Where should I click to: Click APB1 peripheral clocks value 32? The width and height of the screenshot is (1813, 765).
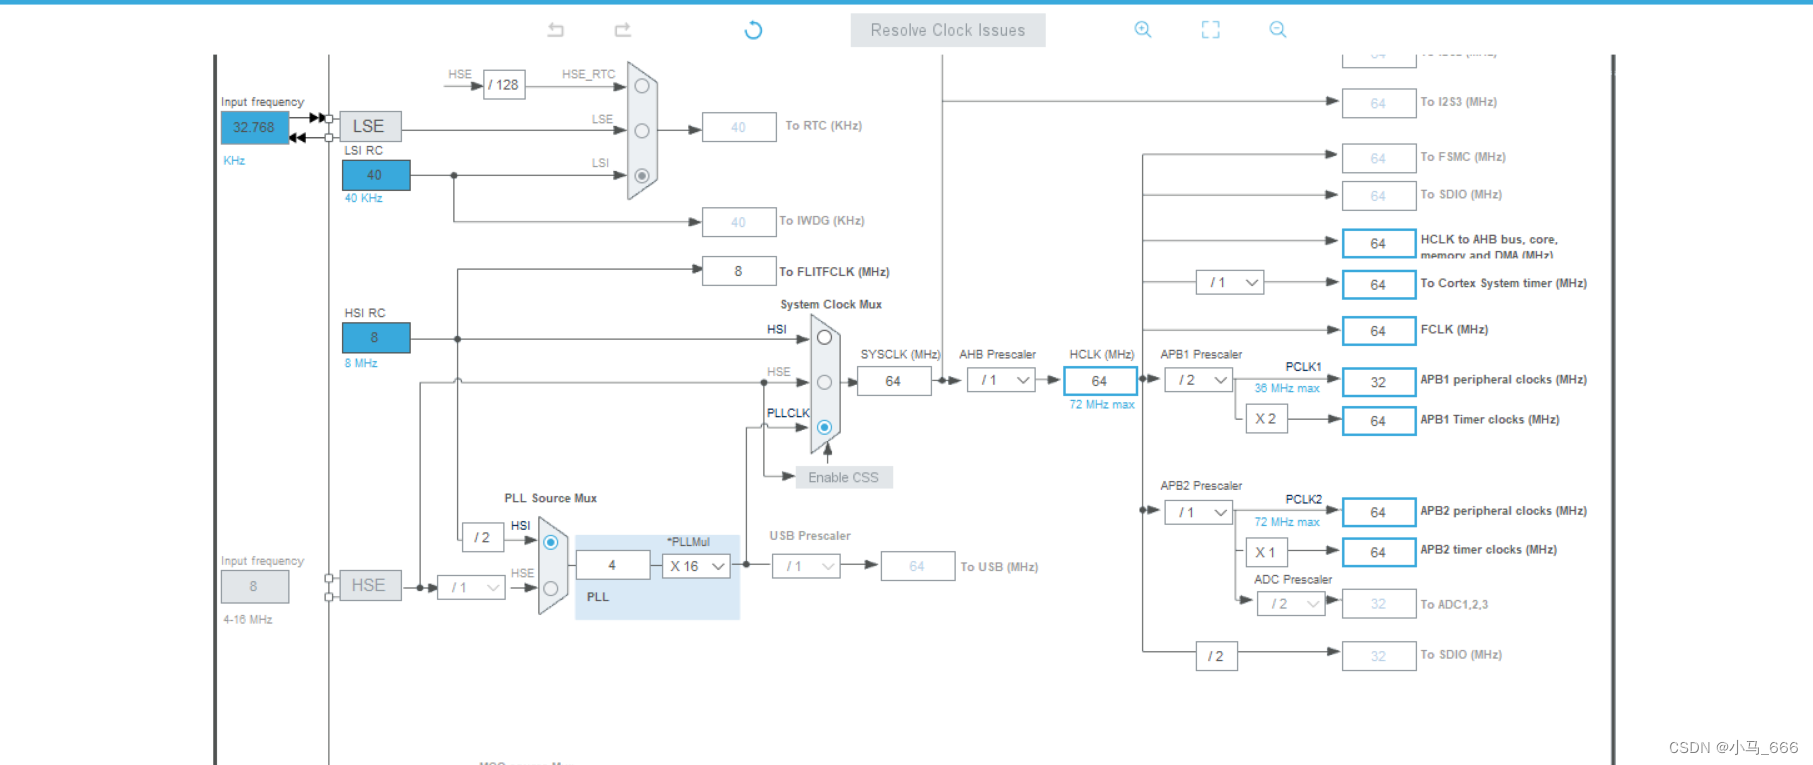[x=1379, y=382]
